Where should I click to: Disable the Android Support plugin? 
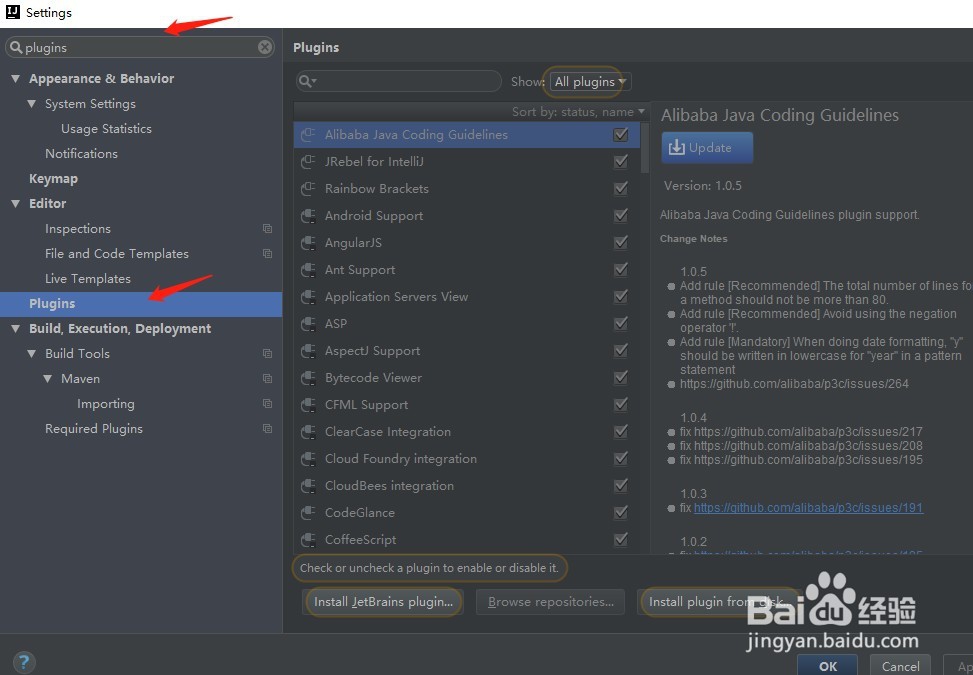(621, 215)
